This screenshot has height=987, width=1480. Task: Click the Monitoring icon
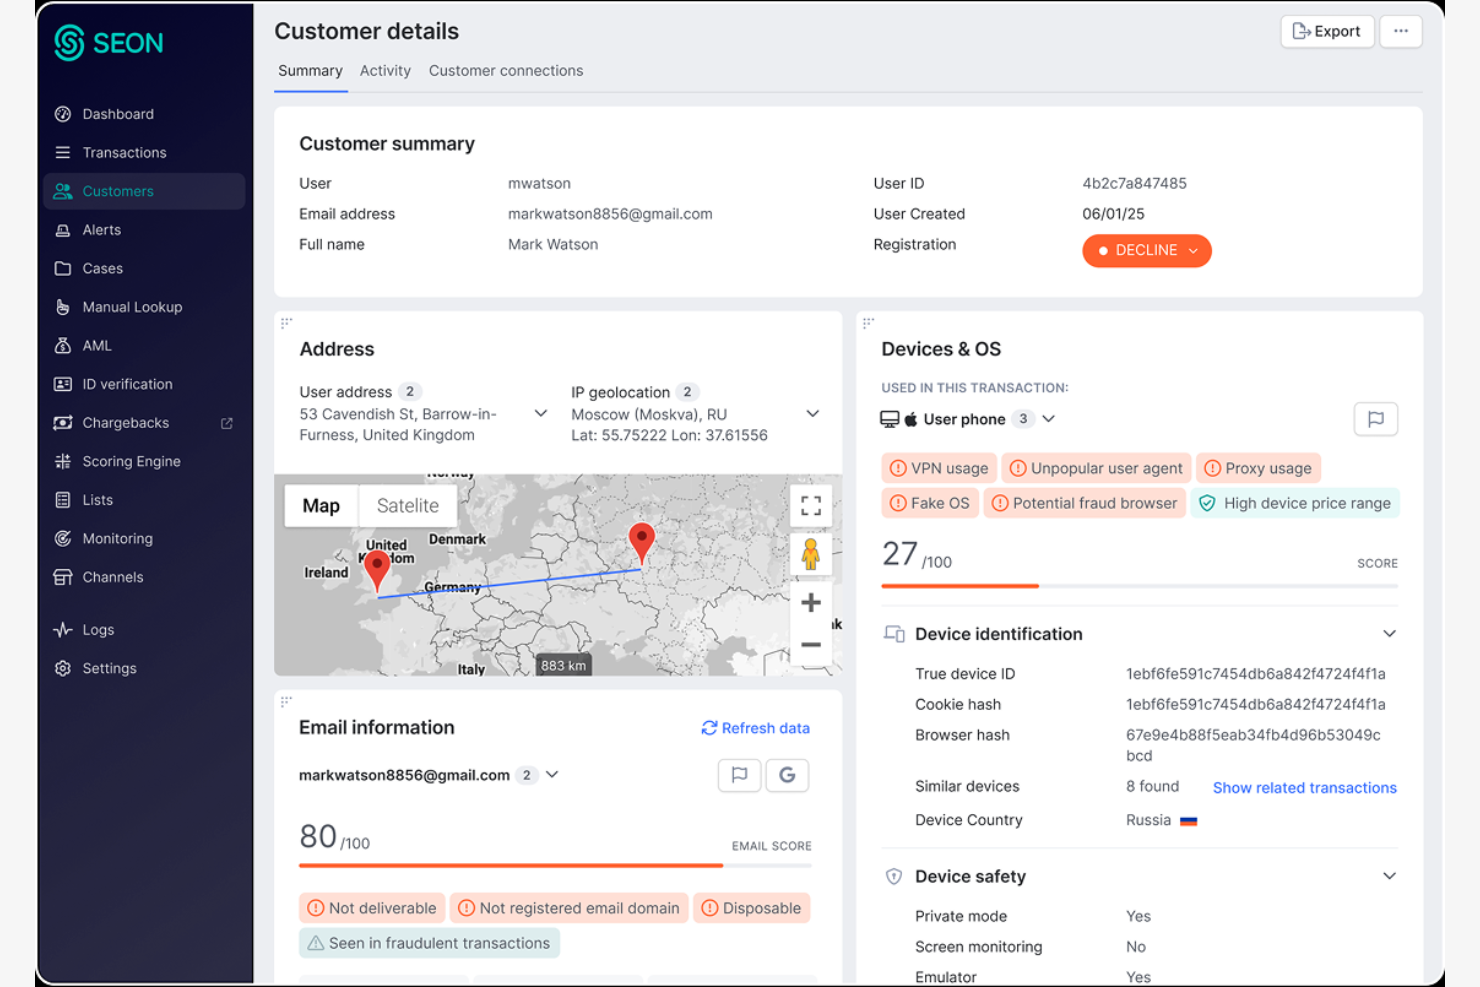(x=63, y=539)
